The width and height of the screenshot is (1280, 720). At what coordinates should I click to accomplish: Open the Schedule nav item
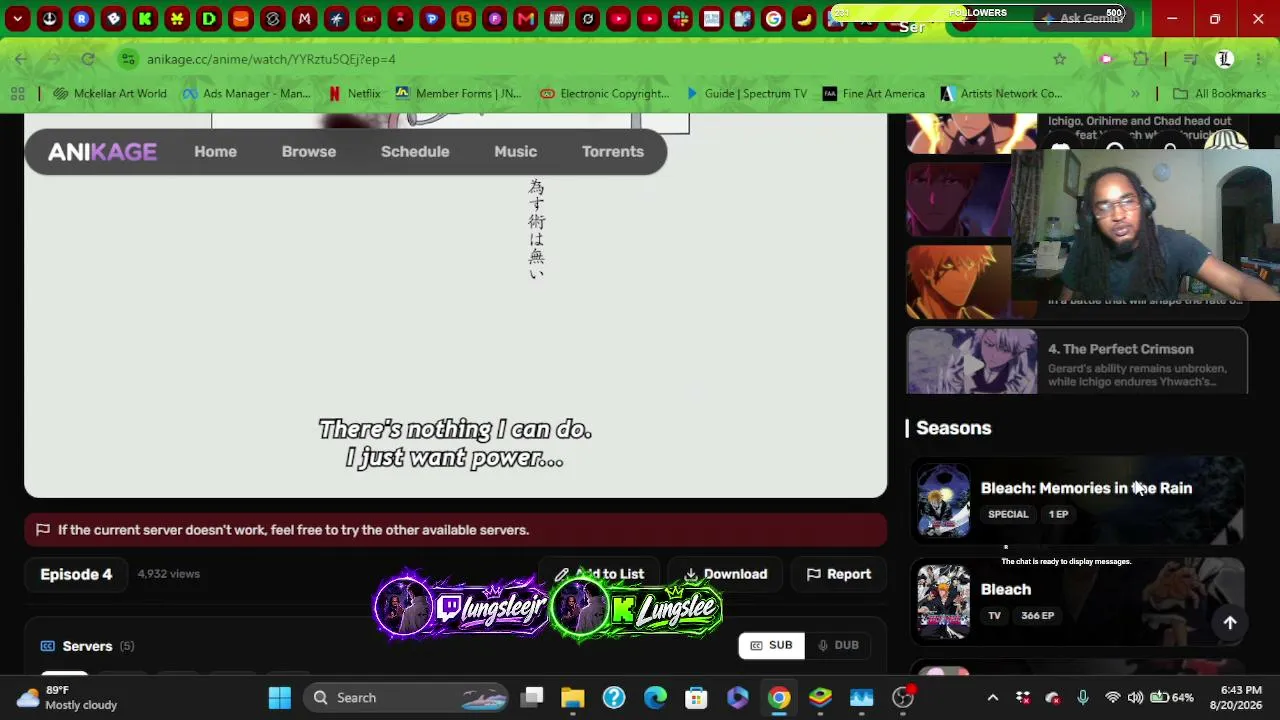(415, 152)
